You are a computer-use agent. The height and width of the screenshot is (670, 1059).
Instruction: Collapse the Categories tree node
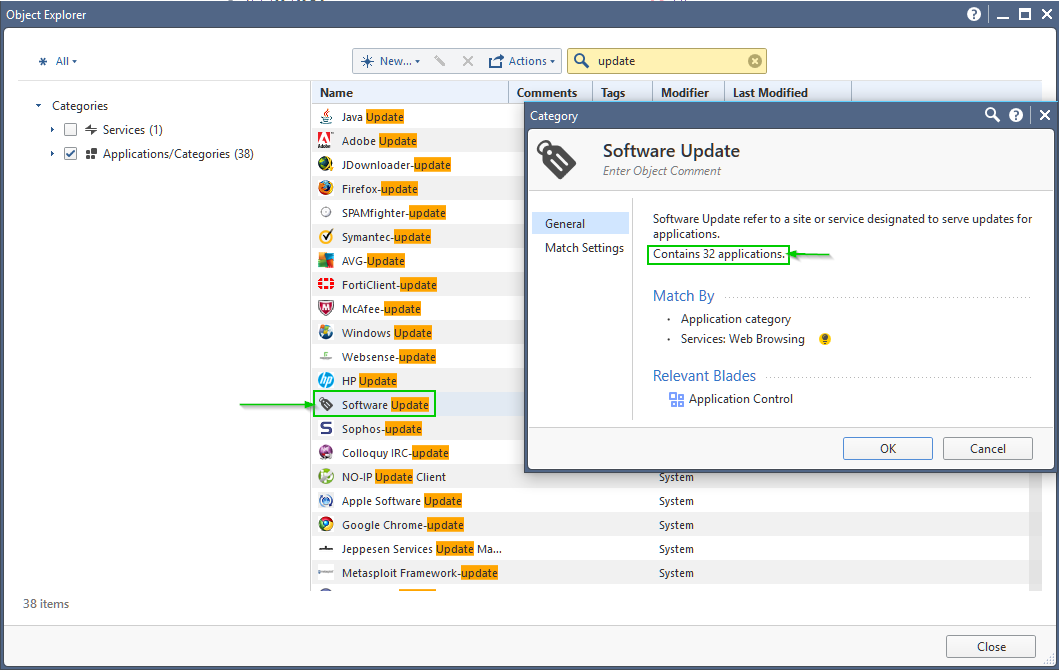point(38,105)
